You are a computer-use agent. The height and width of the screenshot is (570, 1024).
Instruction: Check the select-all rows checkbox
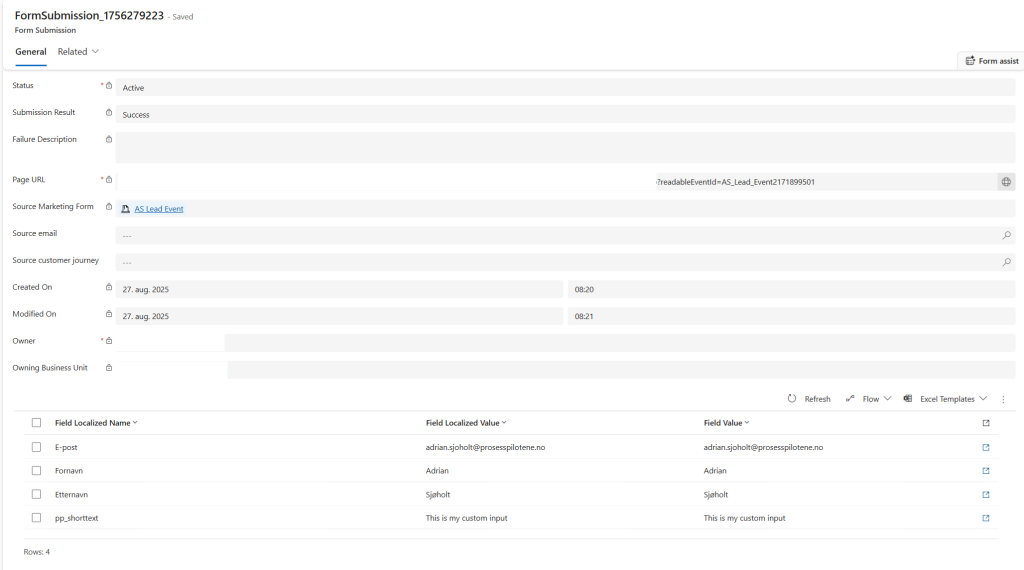(37, 423)
